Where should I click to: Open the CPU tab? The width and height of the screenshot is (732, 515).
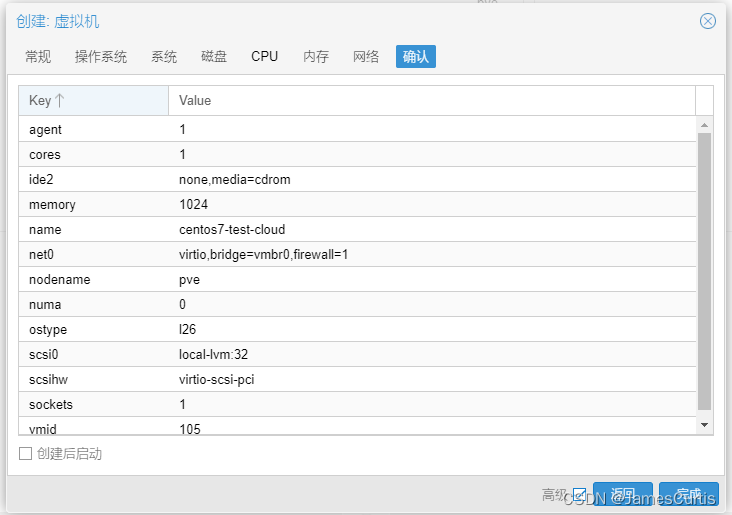[265, 56]
